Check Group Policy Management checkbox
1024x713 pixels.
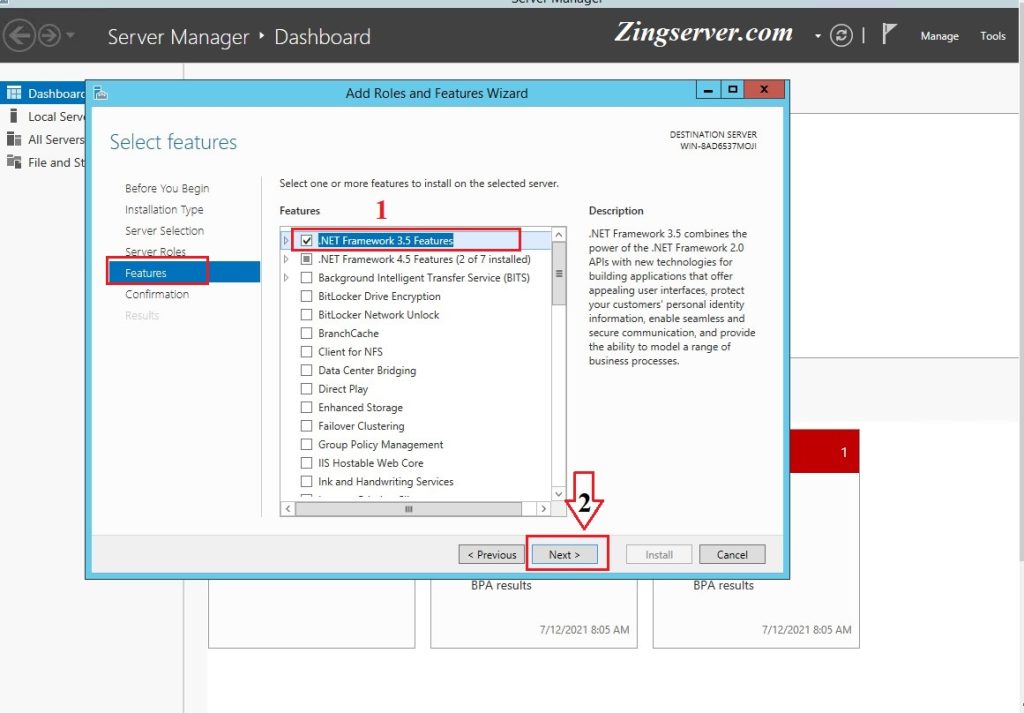[x=306, y=445]
